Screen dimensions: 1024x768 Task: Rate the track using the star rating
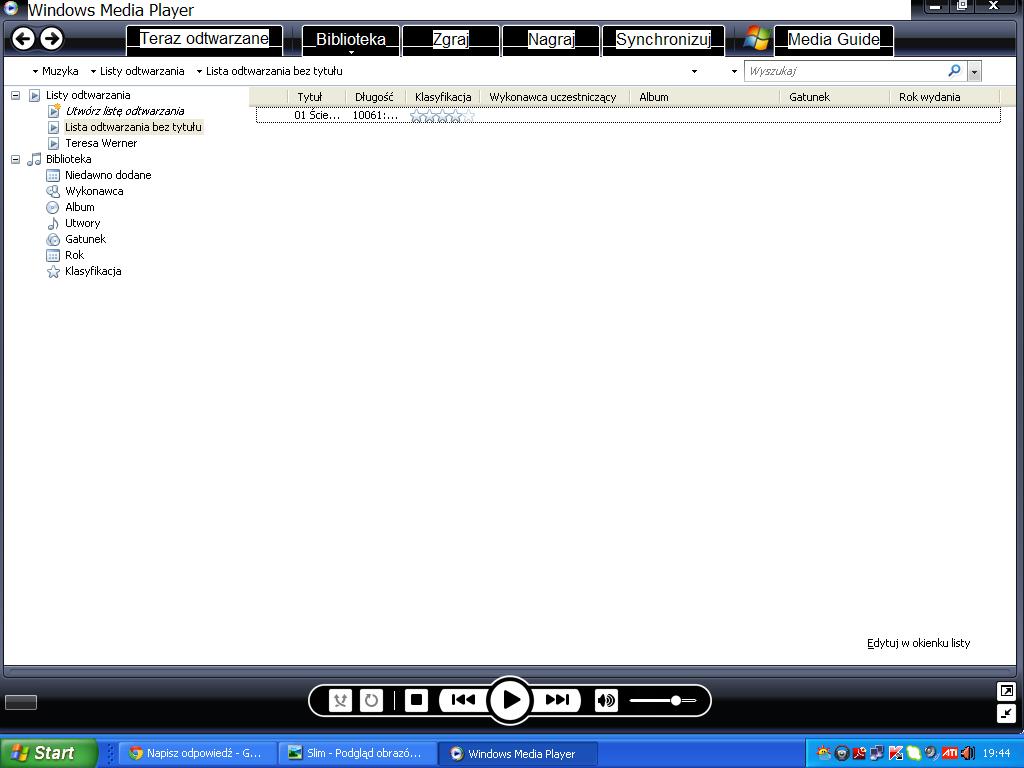[442, 116]
